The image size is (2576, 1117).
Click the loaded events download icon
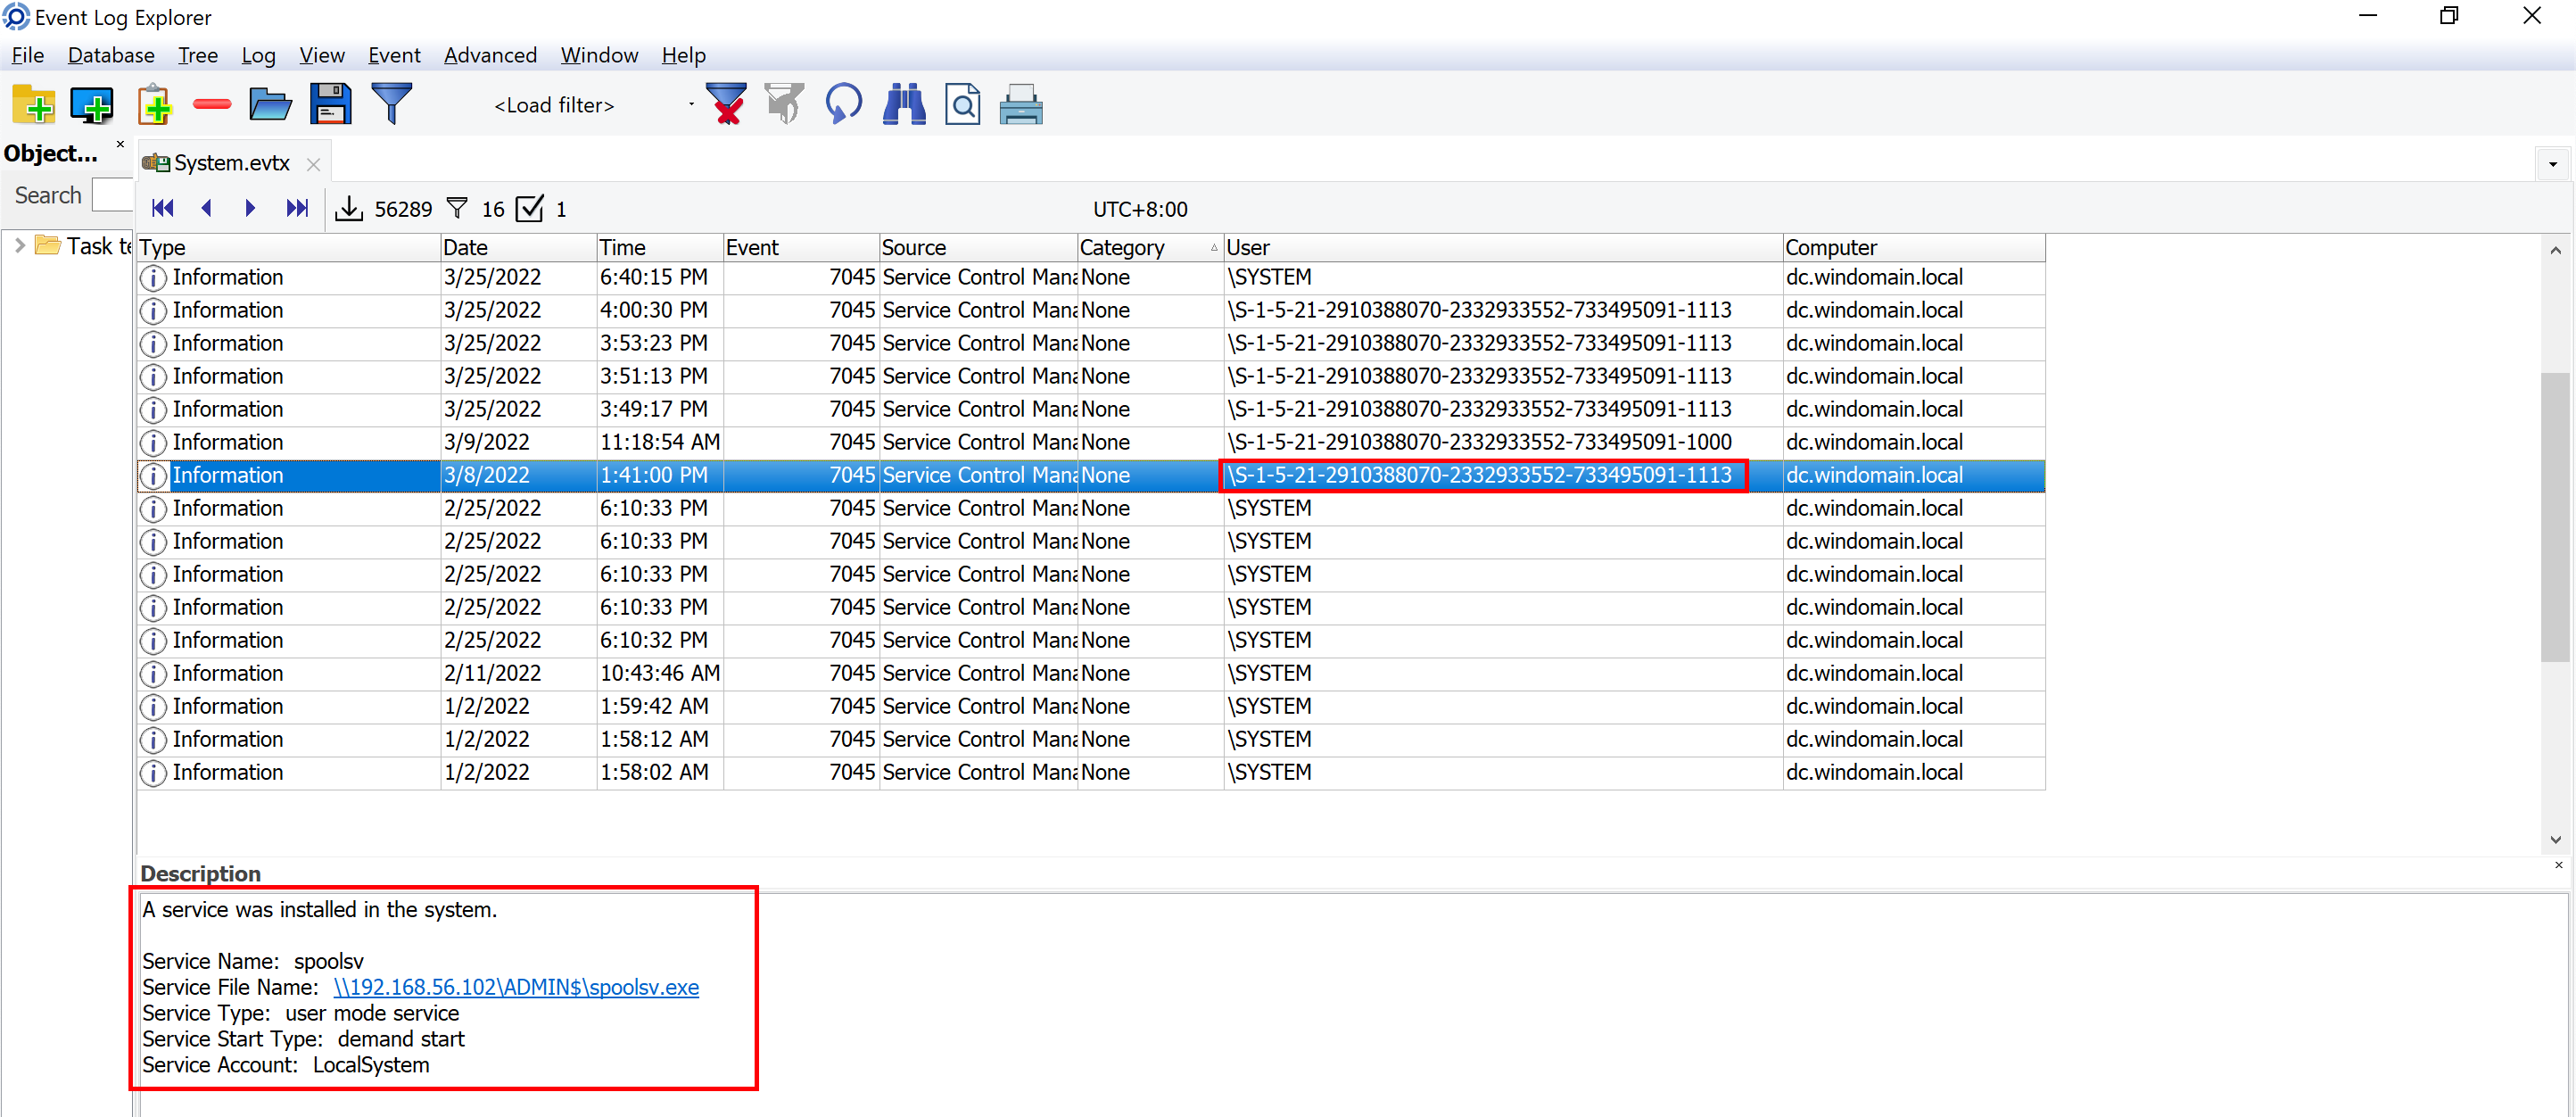click(x=349, y=208)
